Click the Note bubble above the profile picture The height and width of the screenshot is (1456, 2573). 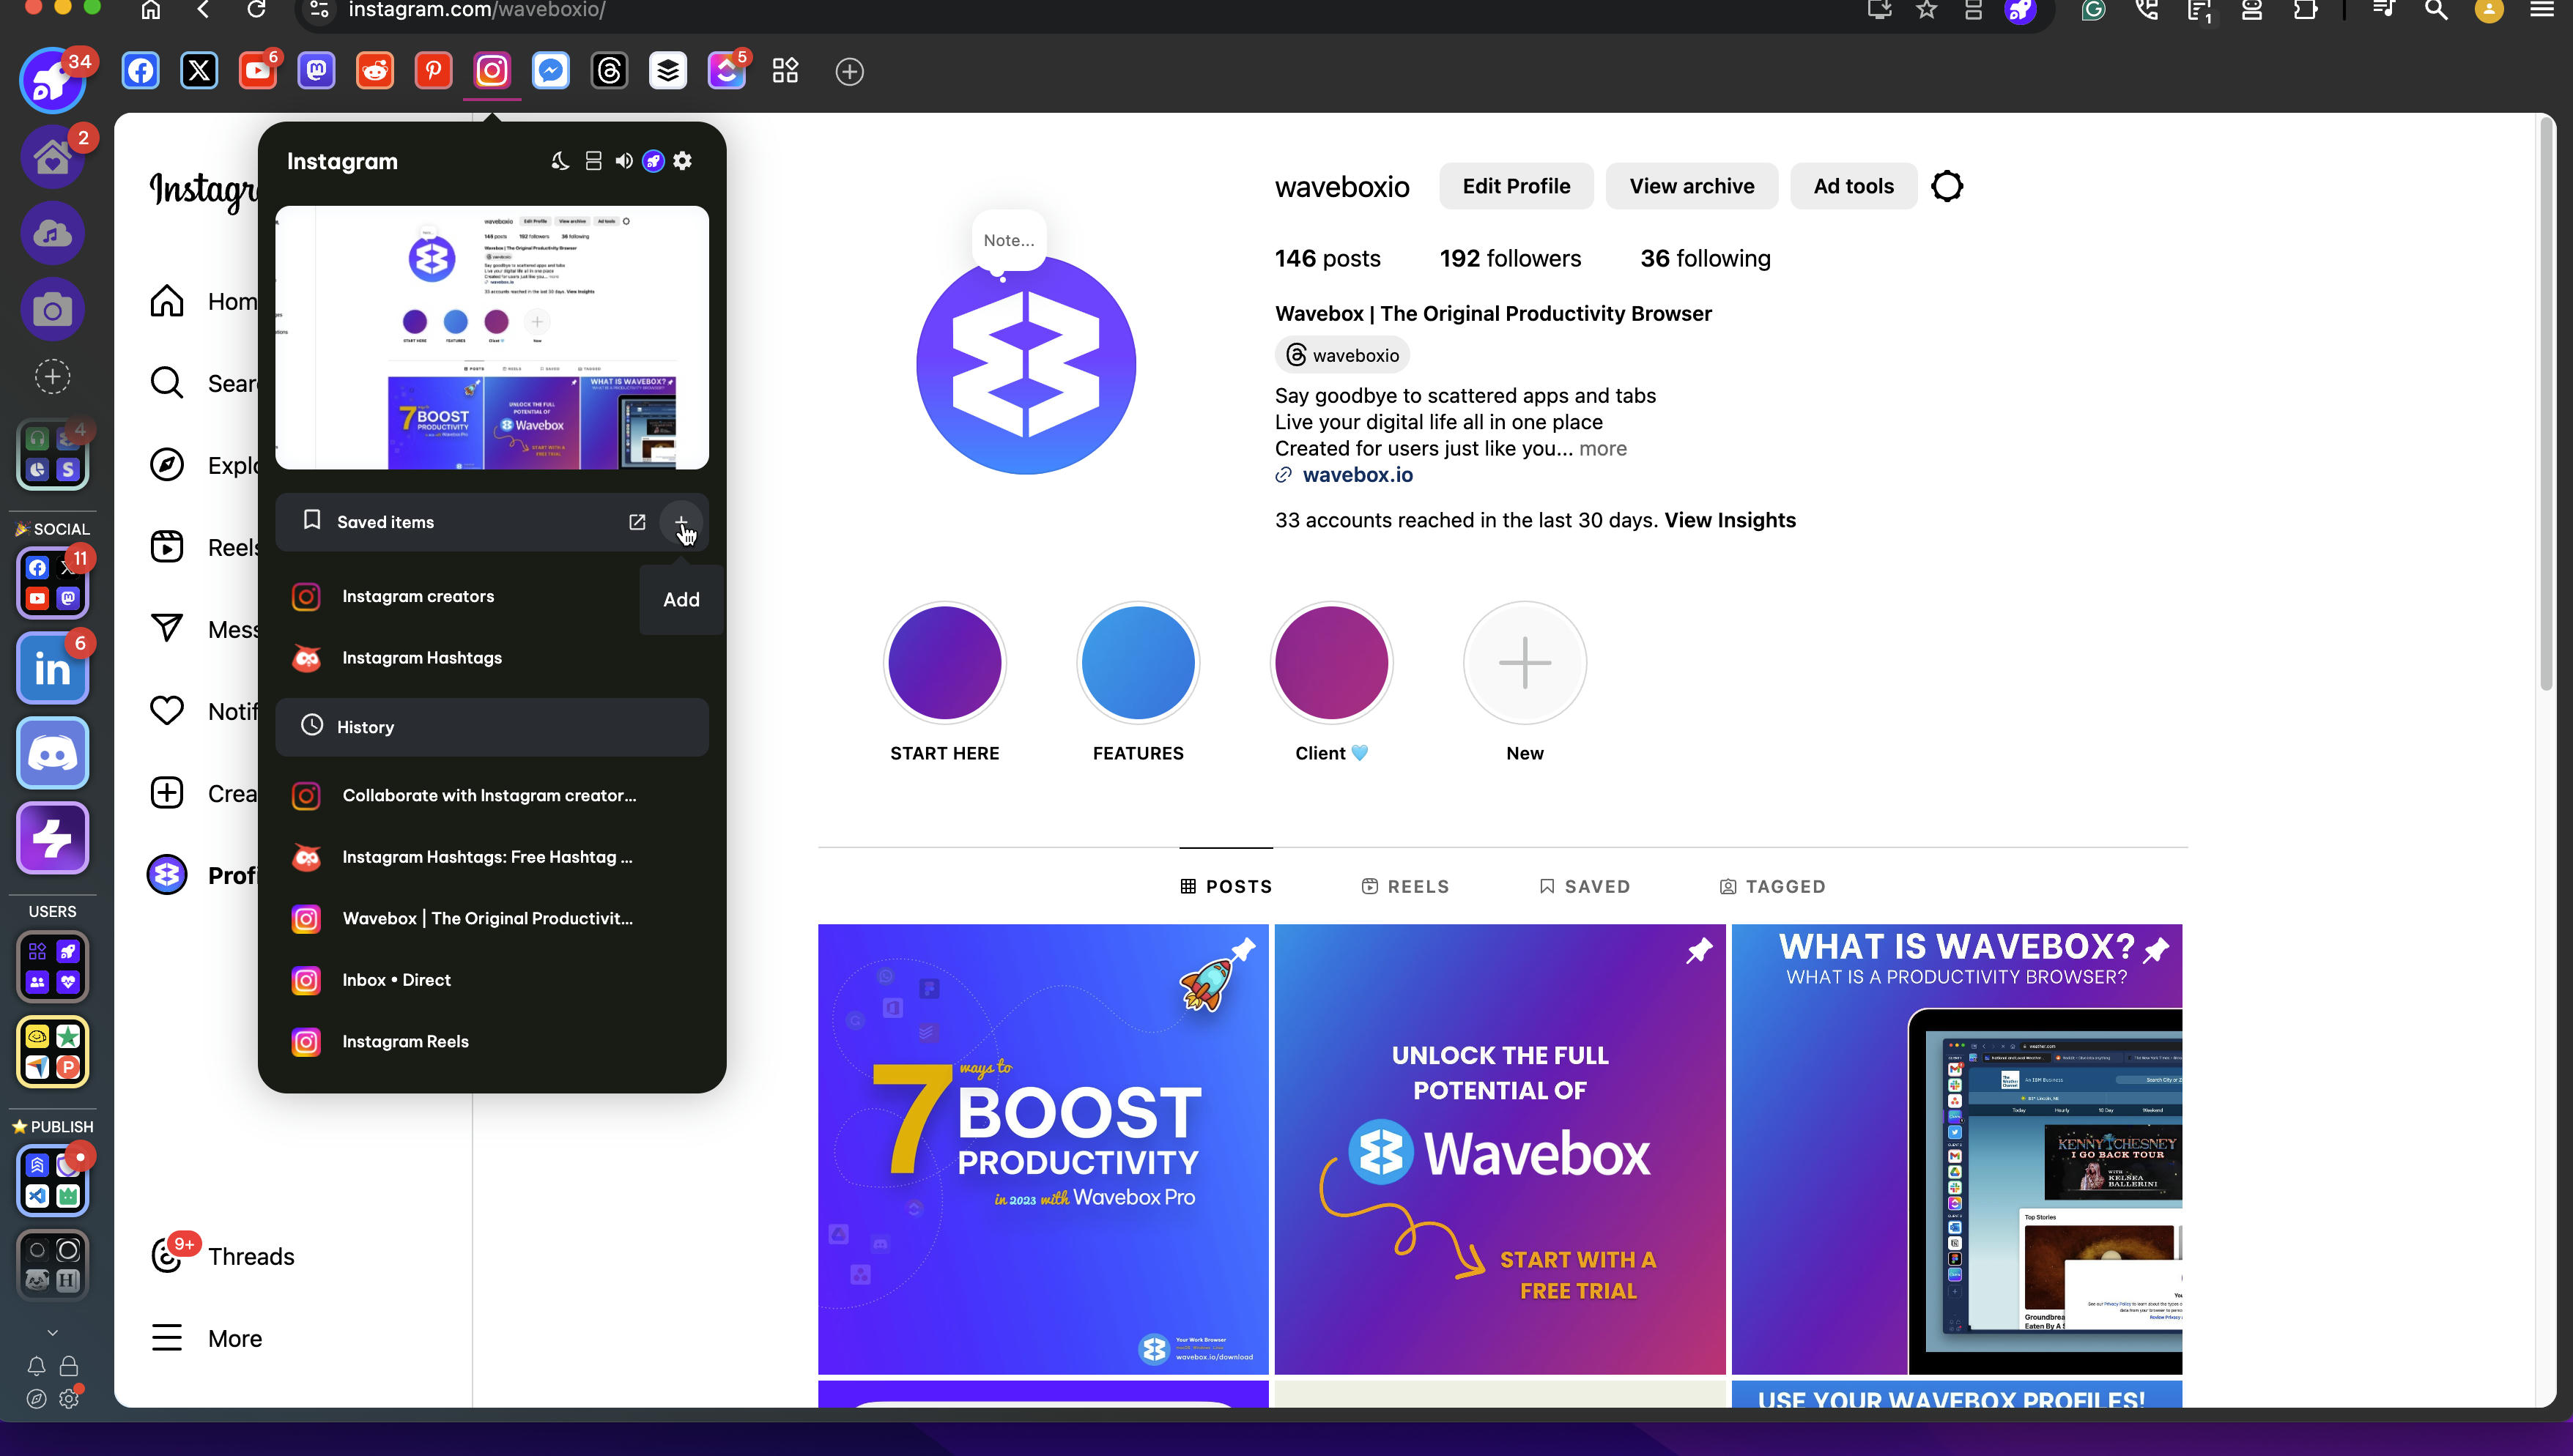pos(1009,240)
